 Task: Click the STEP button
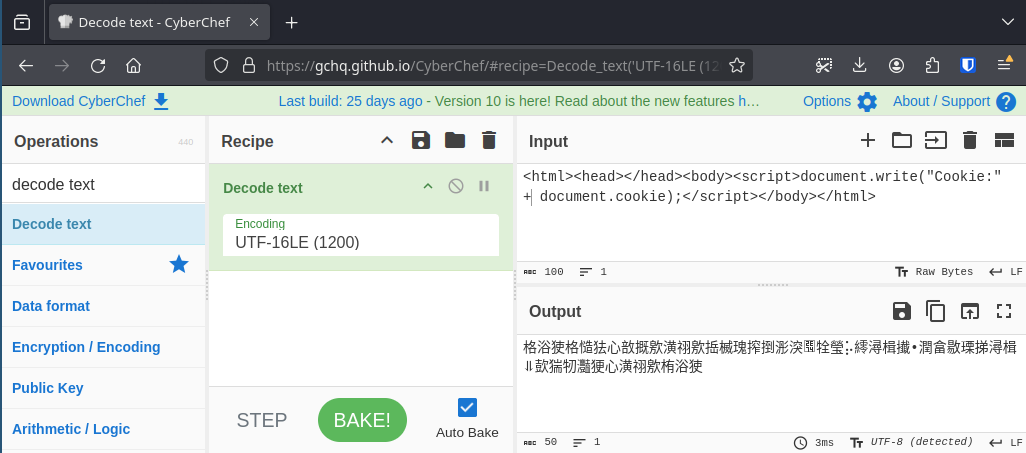click(262, 420)
